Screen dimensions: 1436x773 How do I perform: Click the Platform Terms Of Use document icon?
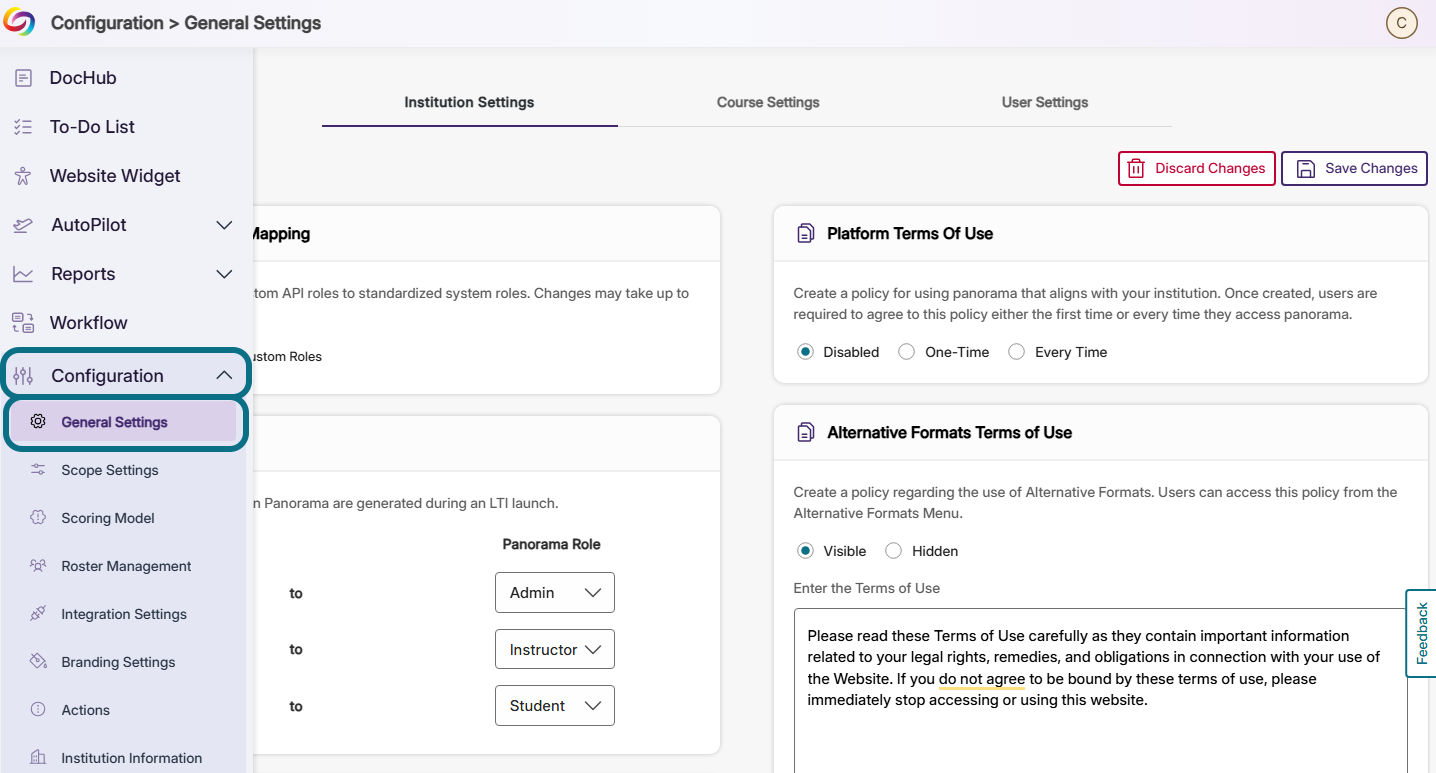805,233
